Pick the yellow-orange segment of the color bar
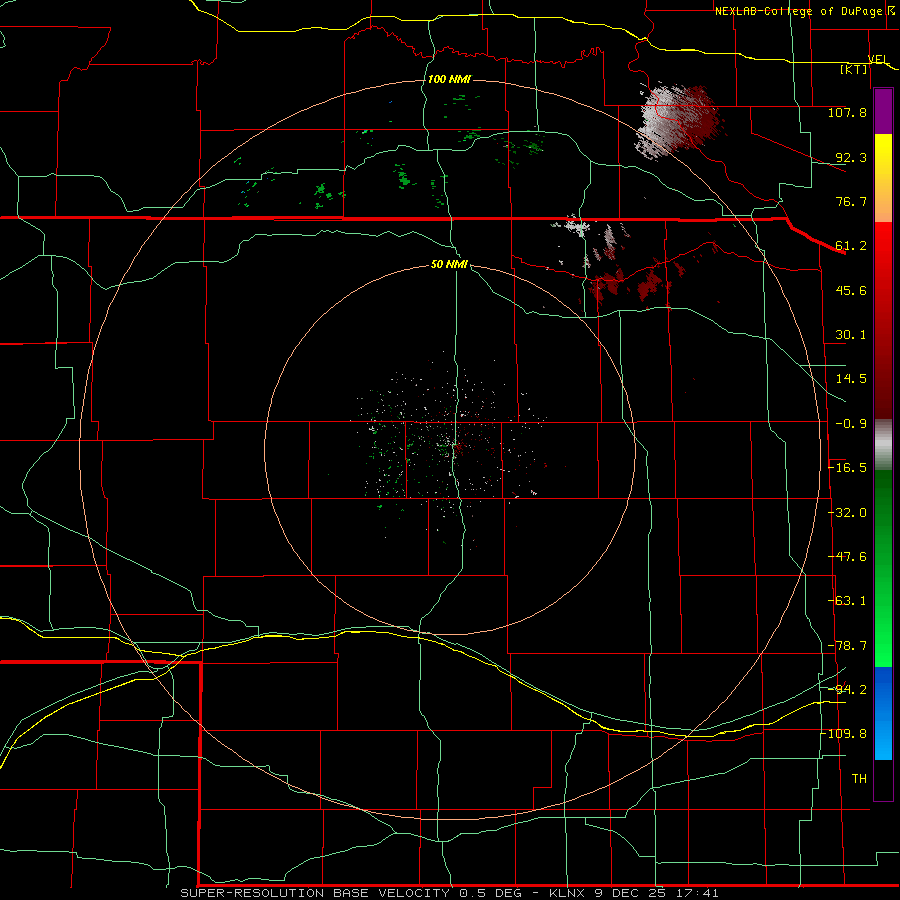 click(883, 178)
